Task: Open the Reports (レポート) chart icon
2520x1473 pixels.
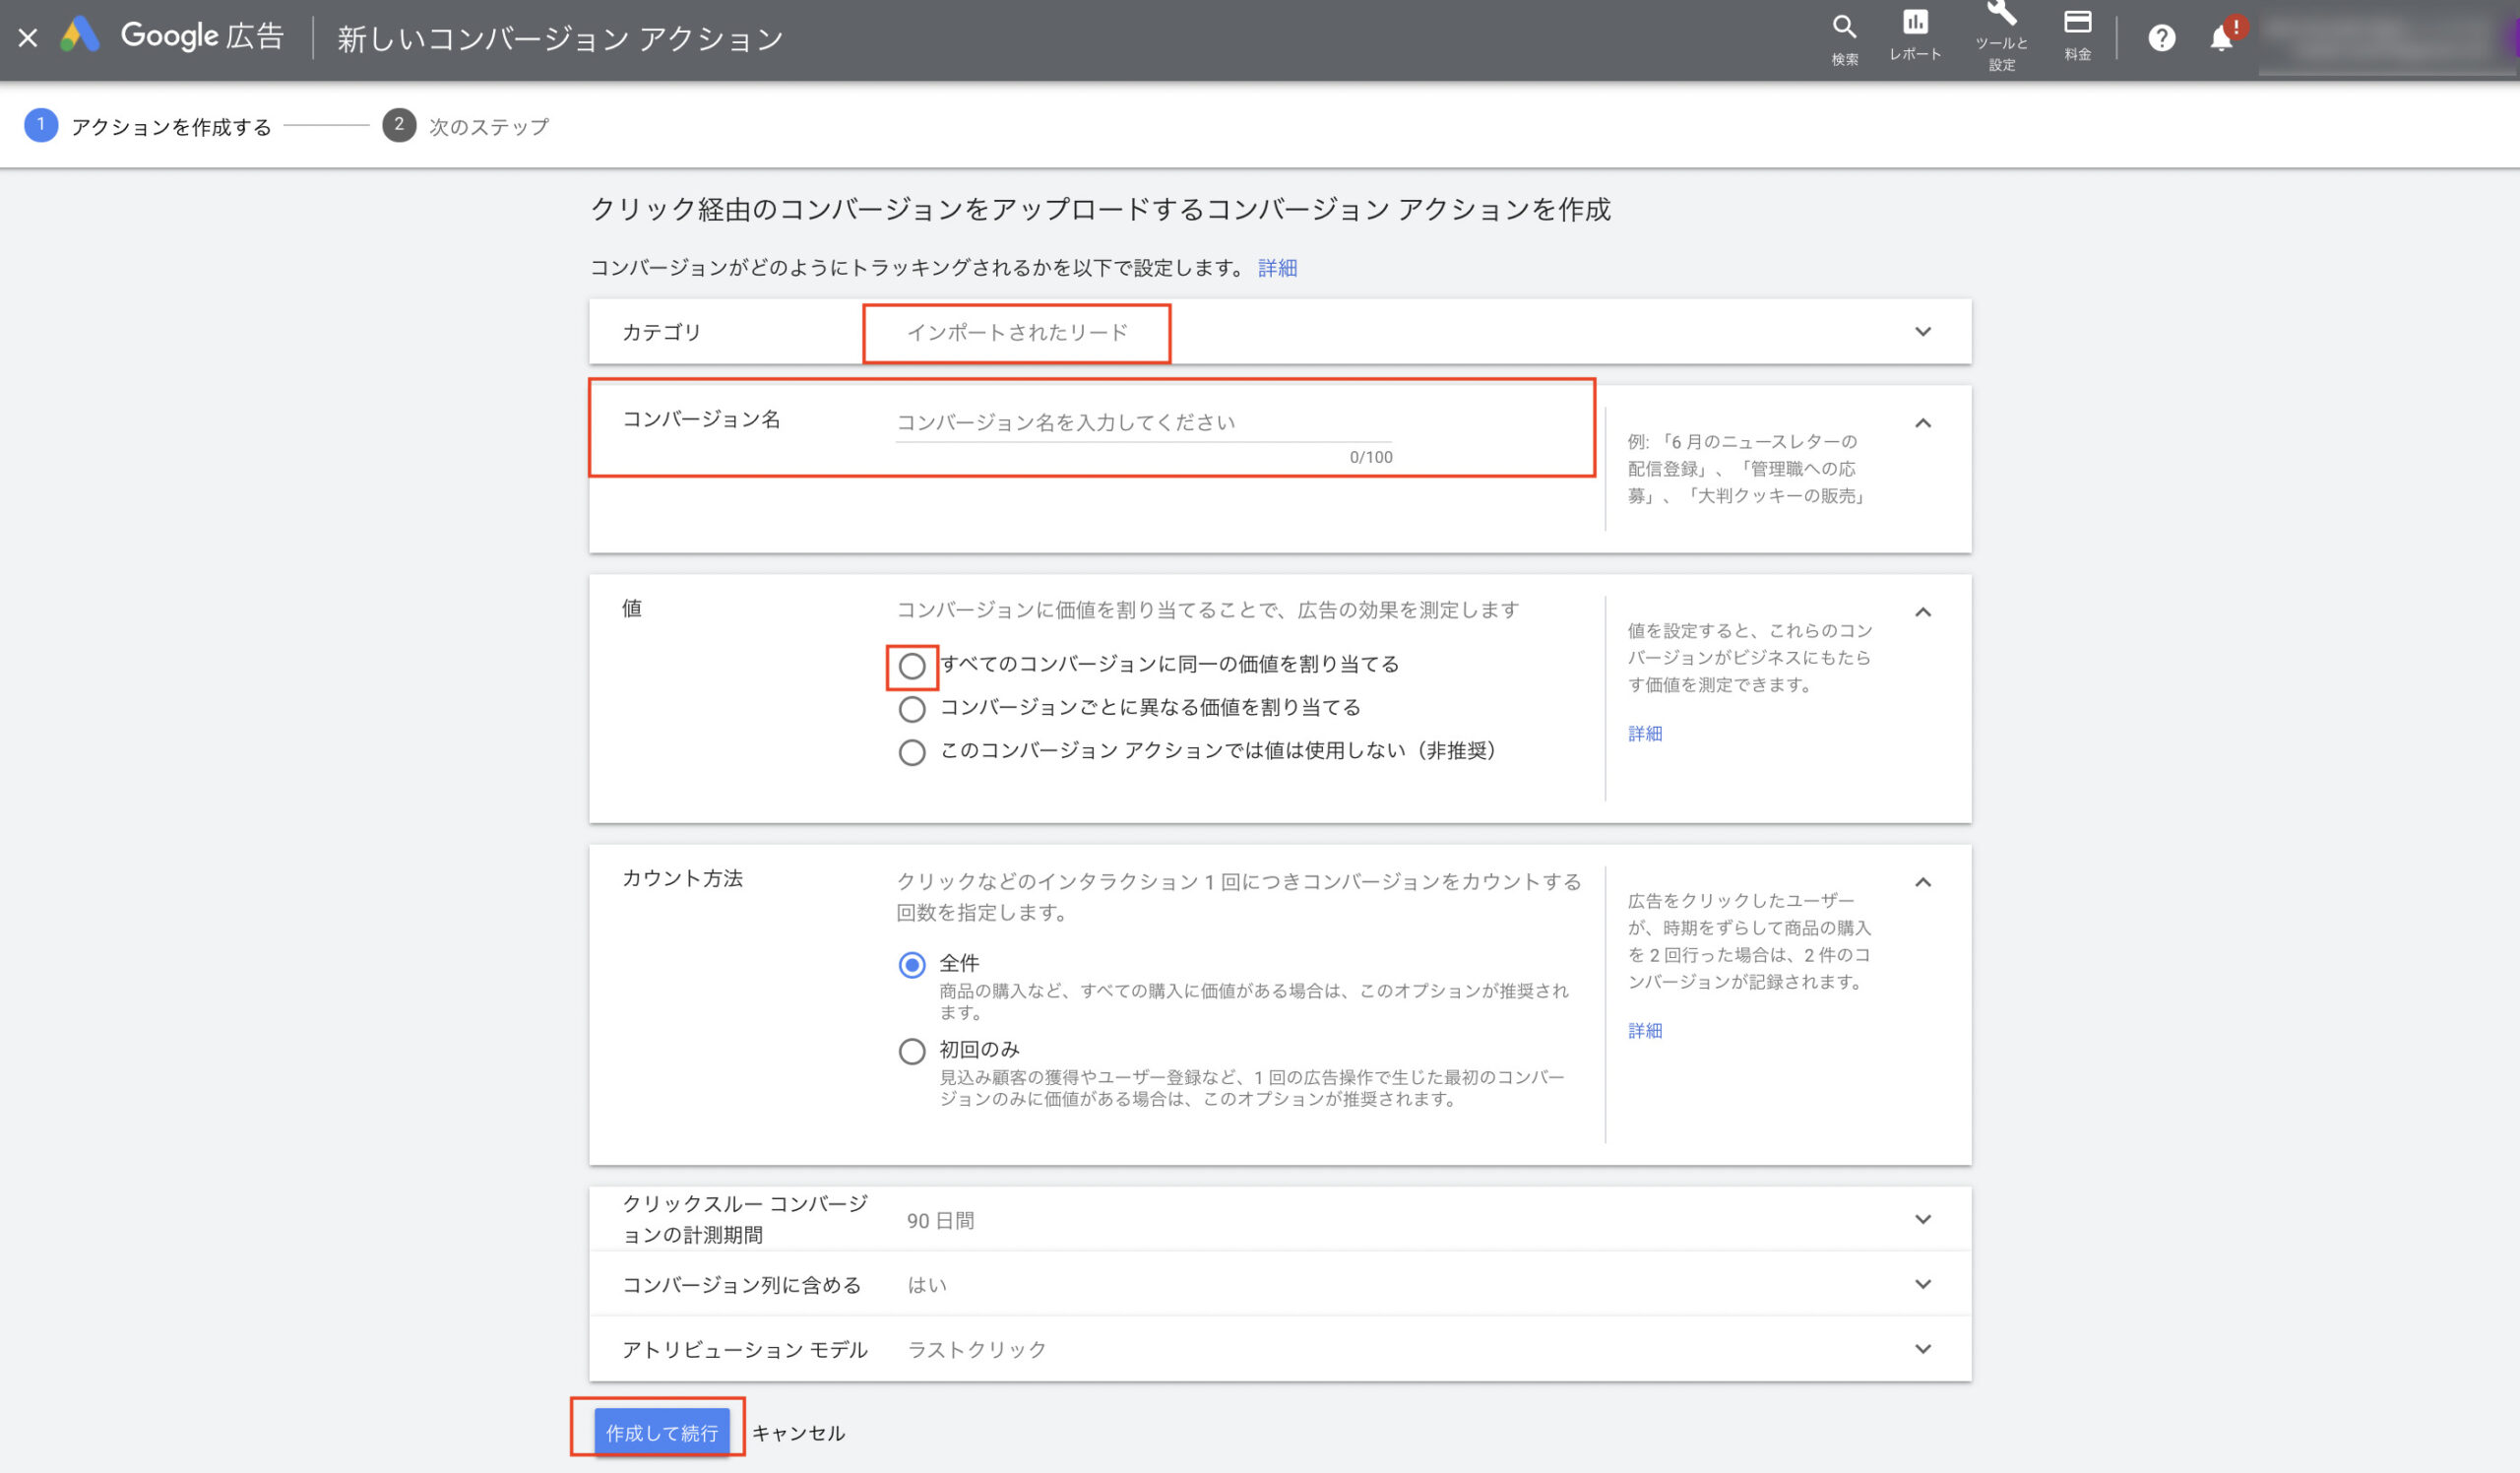Action: pyautogui.click(x=1915, y=23)
